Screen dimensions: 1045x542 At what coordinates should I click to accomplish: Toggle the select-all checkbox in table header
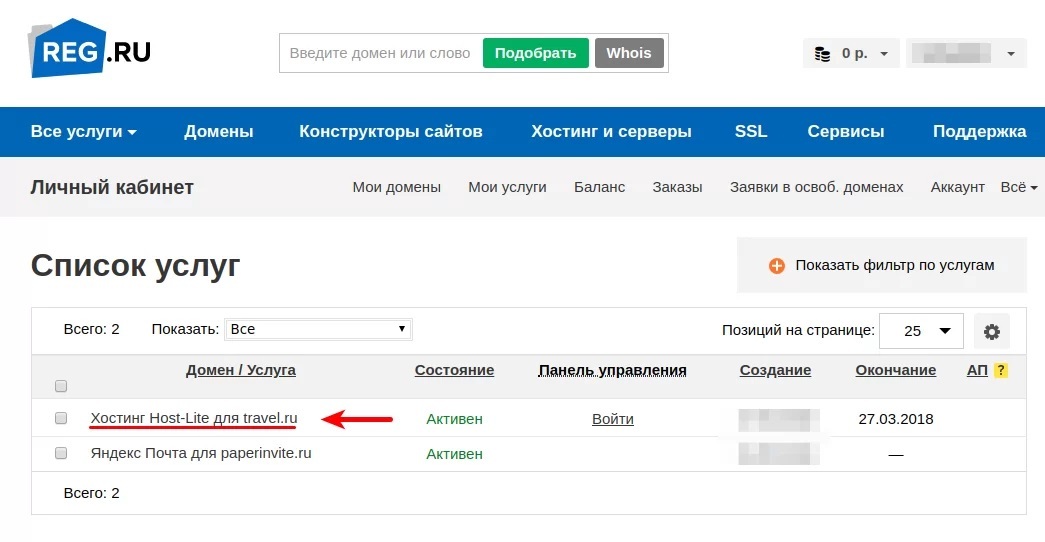point(61,386)
